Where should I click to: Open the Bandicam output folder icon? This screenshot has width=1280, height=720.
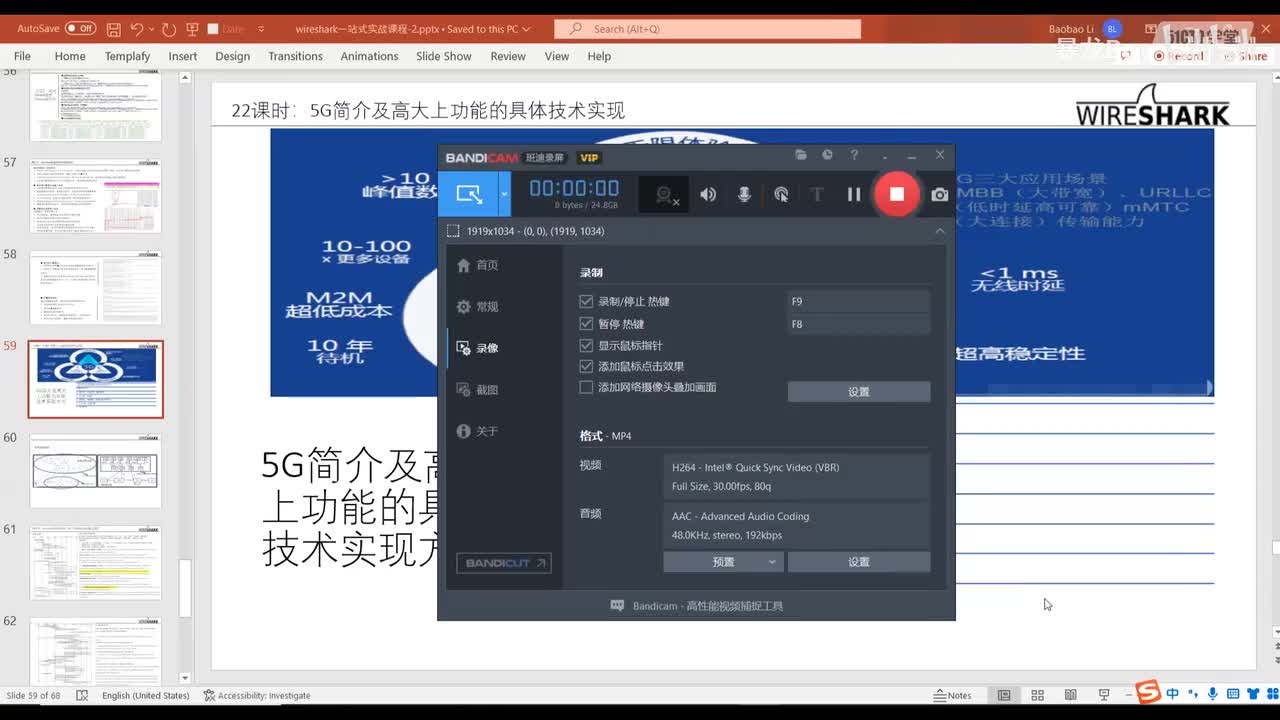point(801,155)
